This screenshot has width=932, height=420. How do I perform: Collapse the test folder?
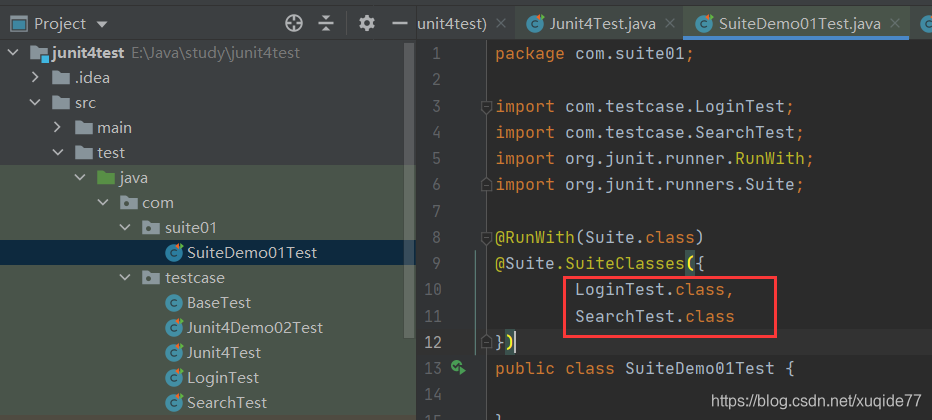pyautogui.click(x=58, y=153)
